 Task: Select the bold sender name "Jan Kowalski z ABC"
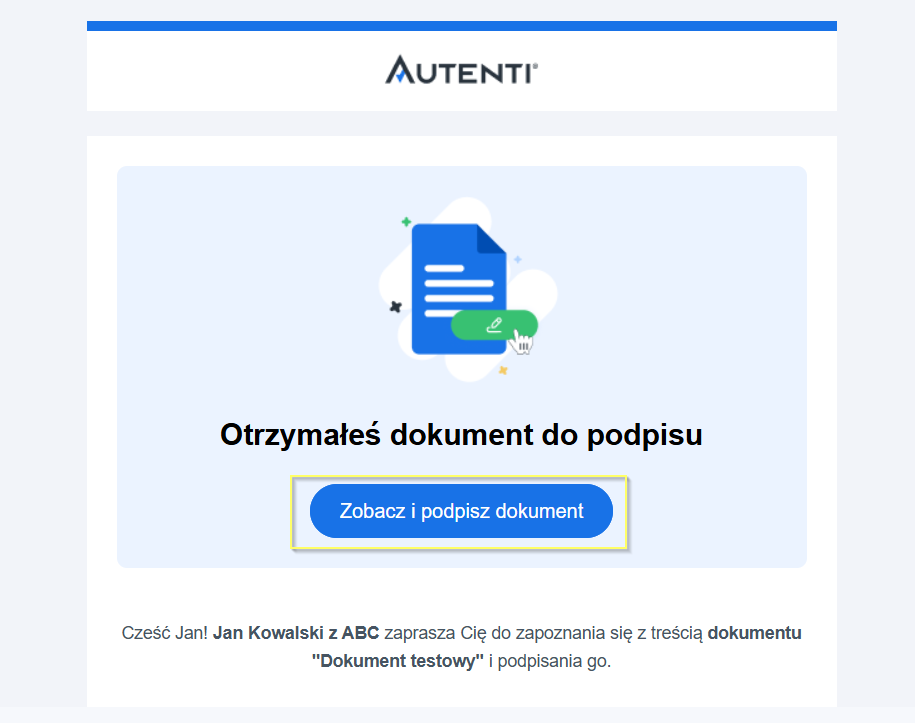(296, 633)
